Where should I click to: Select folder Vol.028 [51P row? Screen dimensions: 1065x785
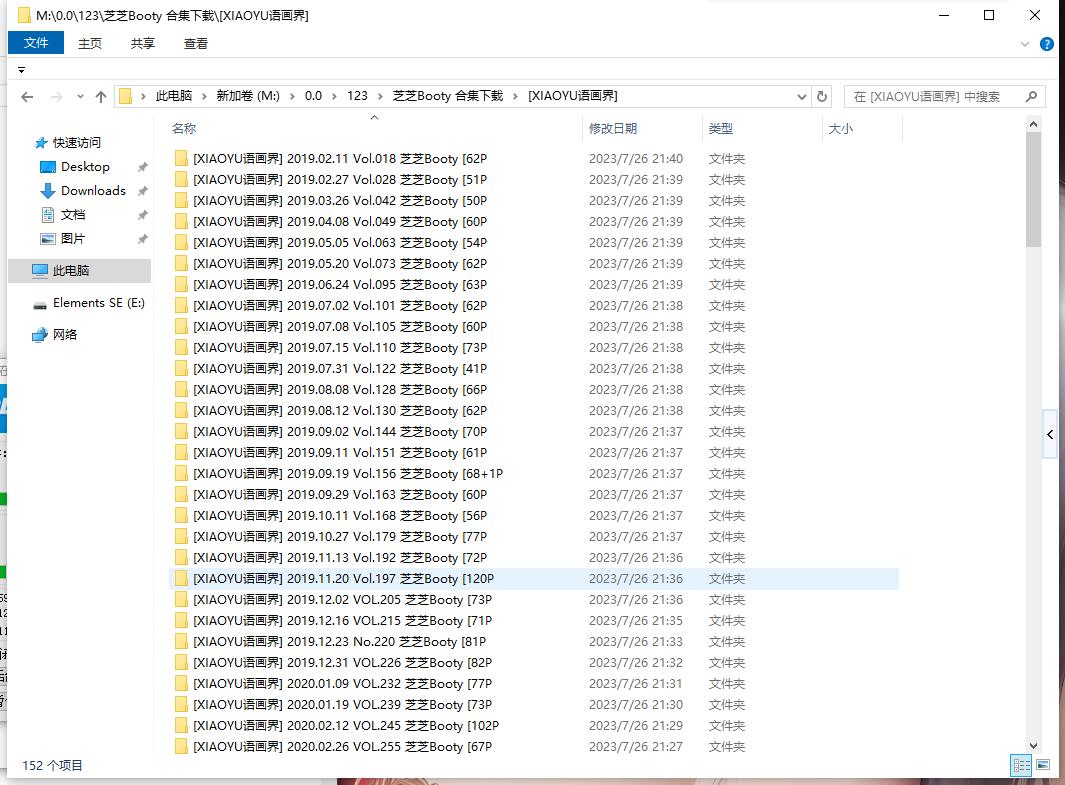point(534,179)
